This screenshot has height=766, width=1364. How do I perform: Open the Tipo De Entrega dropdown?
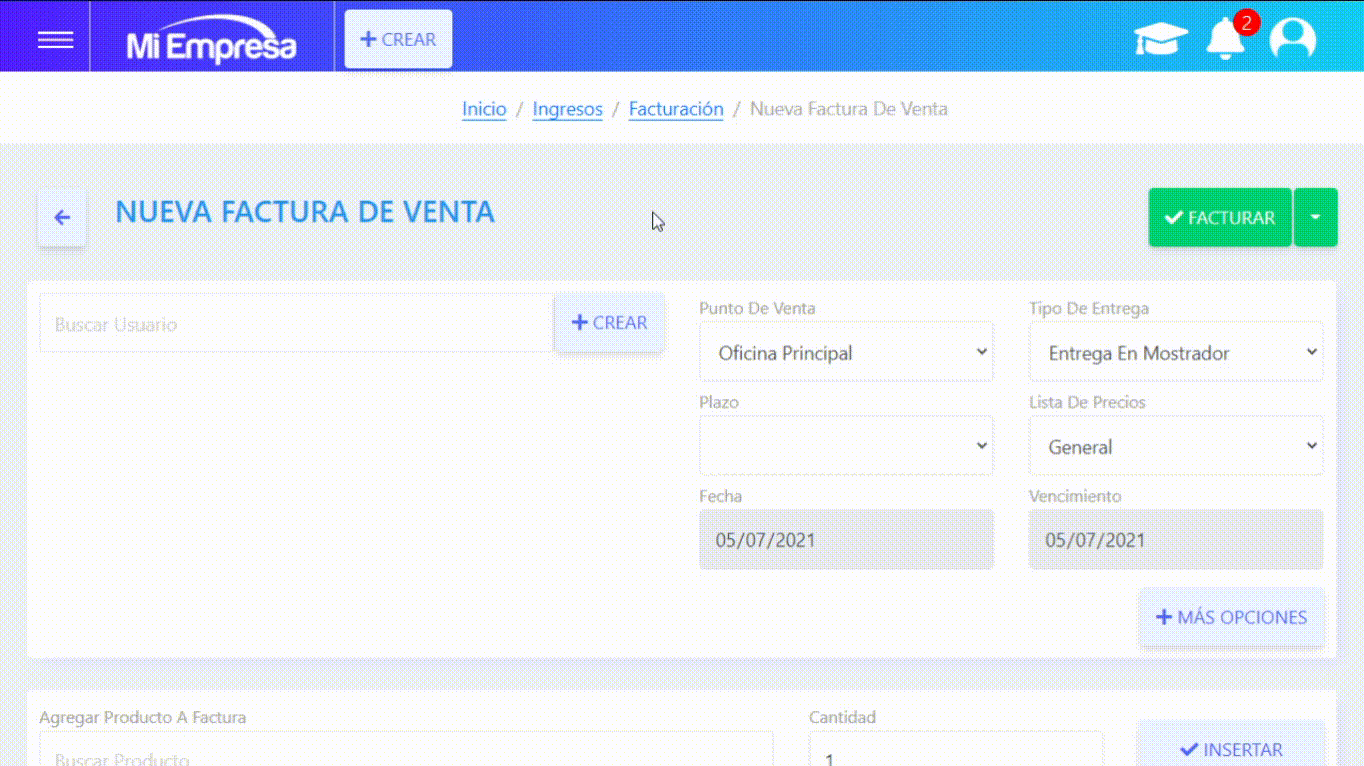(x=1176, y=352)
